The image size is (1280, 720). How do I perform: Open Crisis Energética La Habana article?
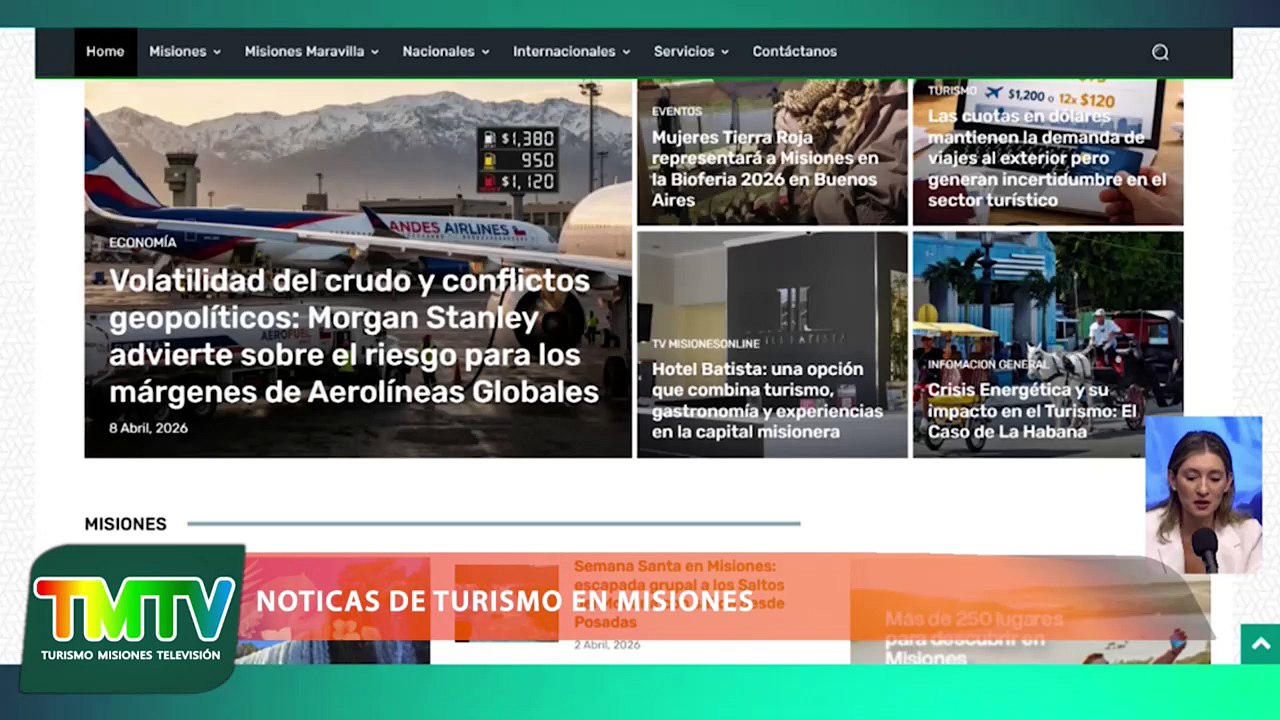click(x=1032, y=411)
